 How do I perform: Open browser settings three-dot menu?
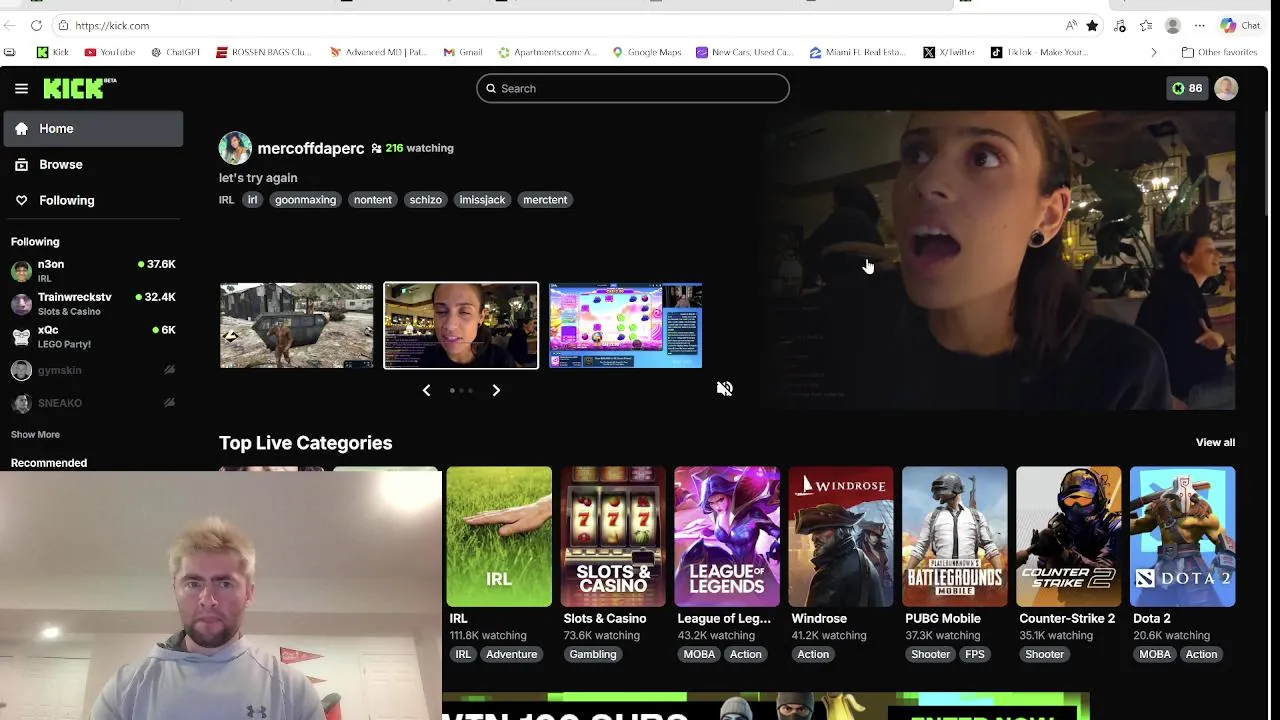coord(1199,25)
